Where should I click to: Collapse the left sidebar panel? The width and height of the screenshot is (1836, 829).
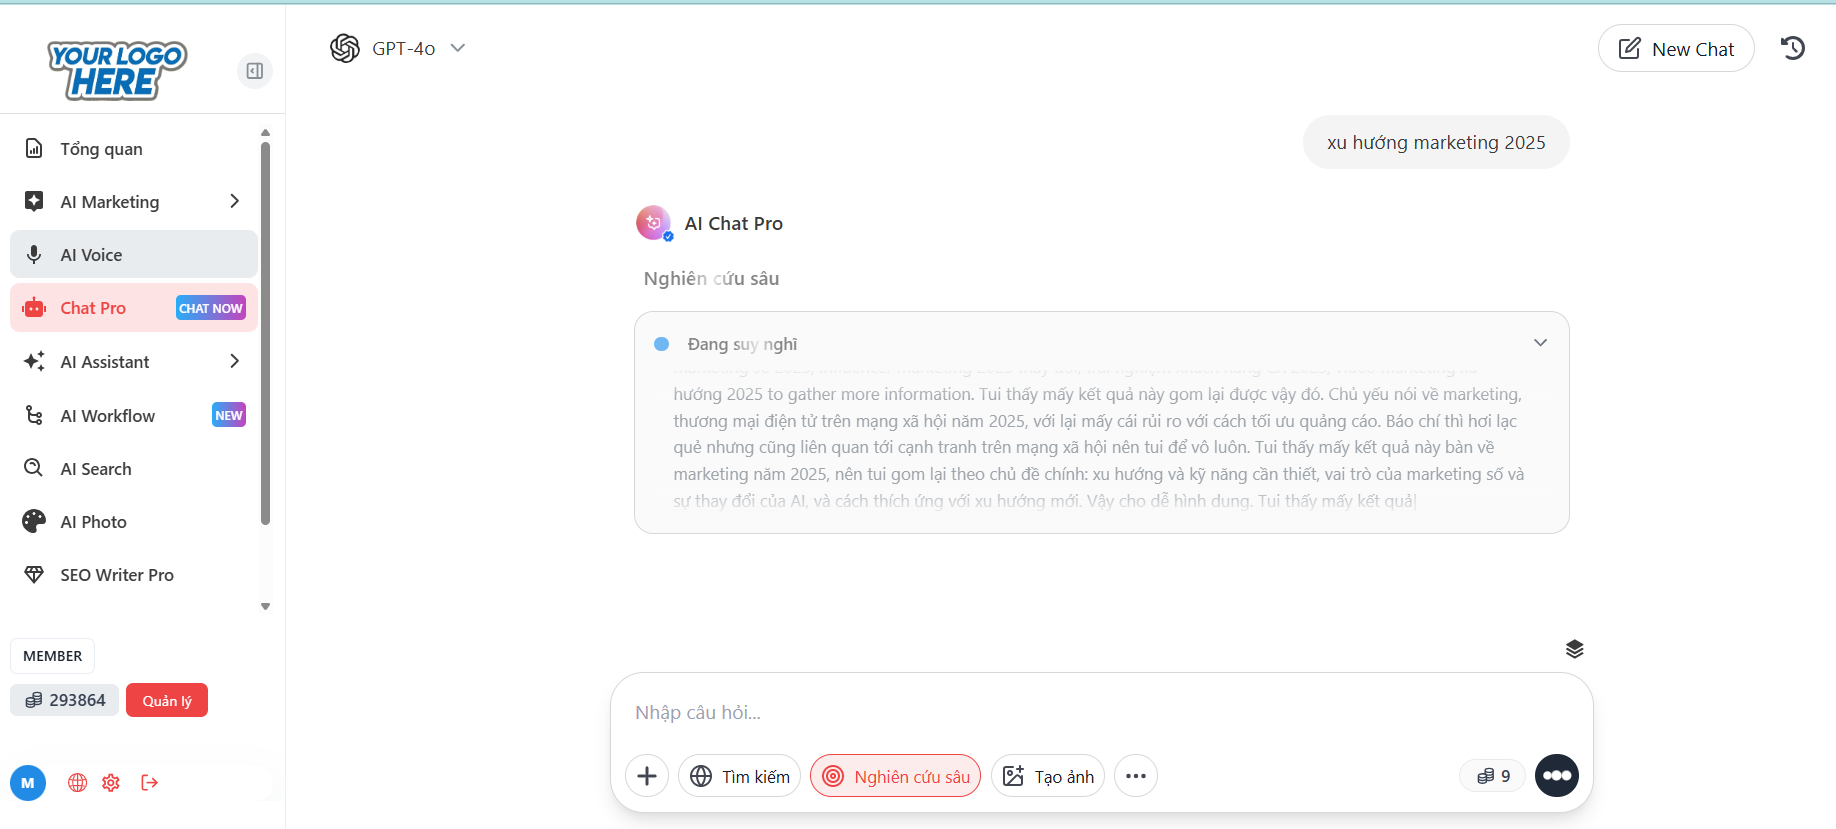[x=255, y=71]
